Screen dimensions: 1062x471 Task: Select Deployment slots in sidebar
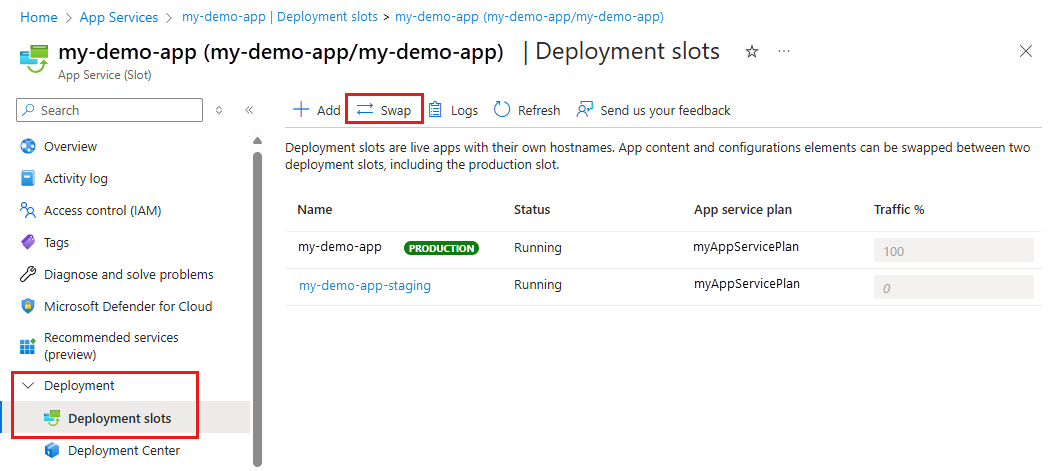(x=120, y=418)
